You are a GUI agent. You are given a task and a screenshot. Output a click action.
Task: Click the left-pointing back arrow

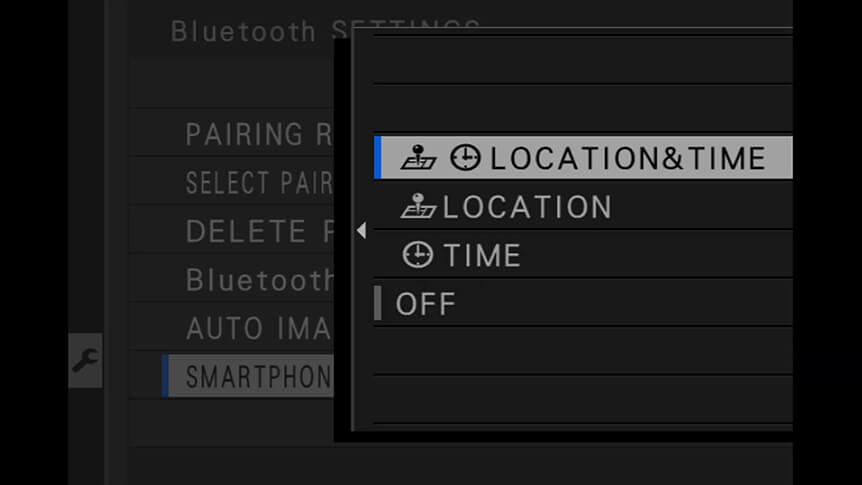tap(361, 230)
